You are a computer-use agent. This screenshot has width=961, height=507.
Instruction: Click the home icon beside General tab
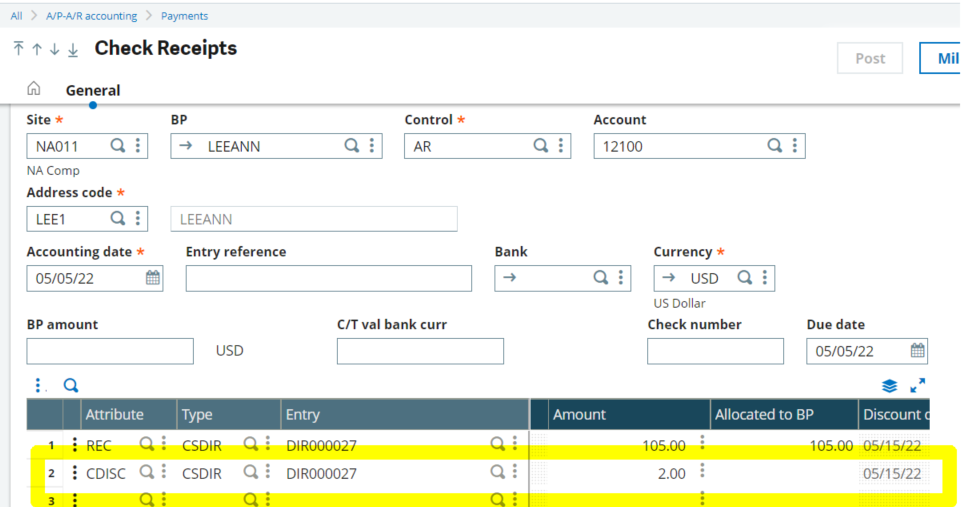pos(34,89)
